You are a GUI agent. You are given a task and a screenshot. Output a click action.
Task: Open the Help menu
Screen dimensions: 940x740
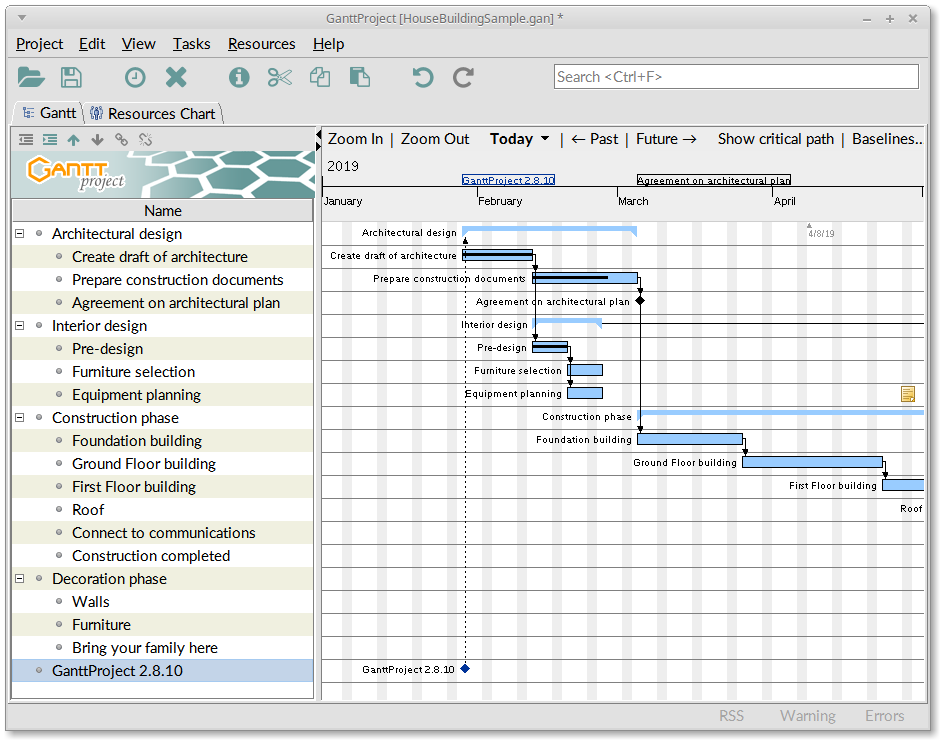(329, 44)
